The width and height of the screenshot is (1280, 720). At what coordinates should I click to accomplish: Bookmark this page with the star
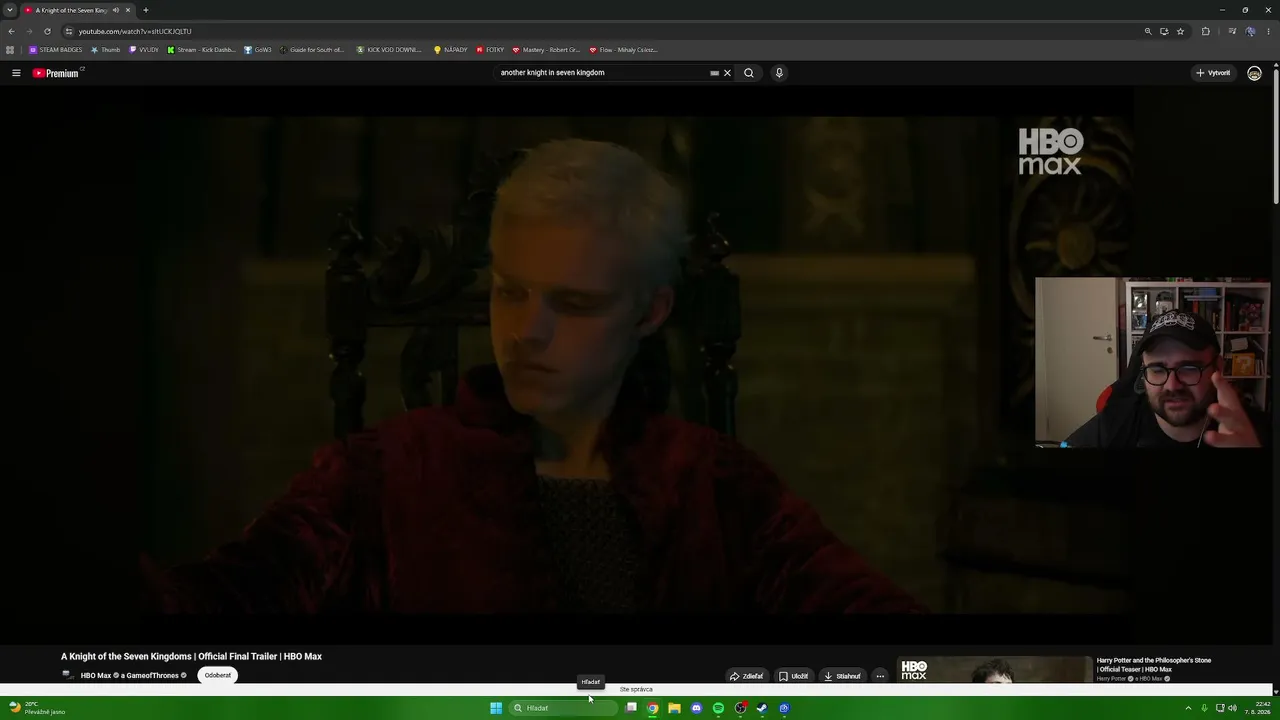(1180, 31)
